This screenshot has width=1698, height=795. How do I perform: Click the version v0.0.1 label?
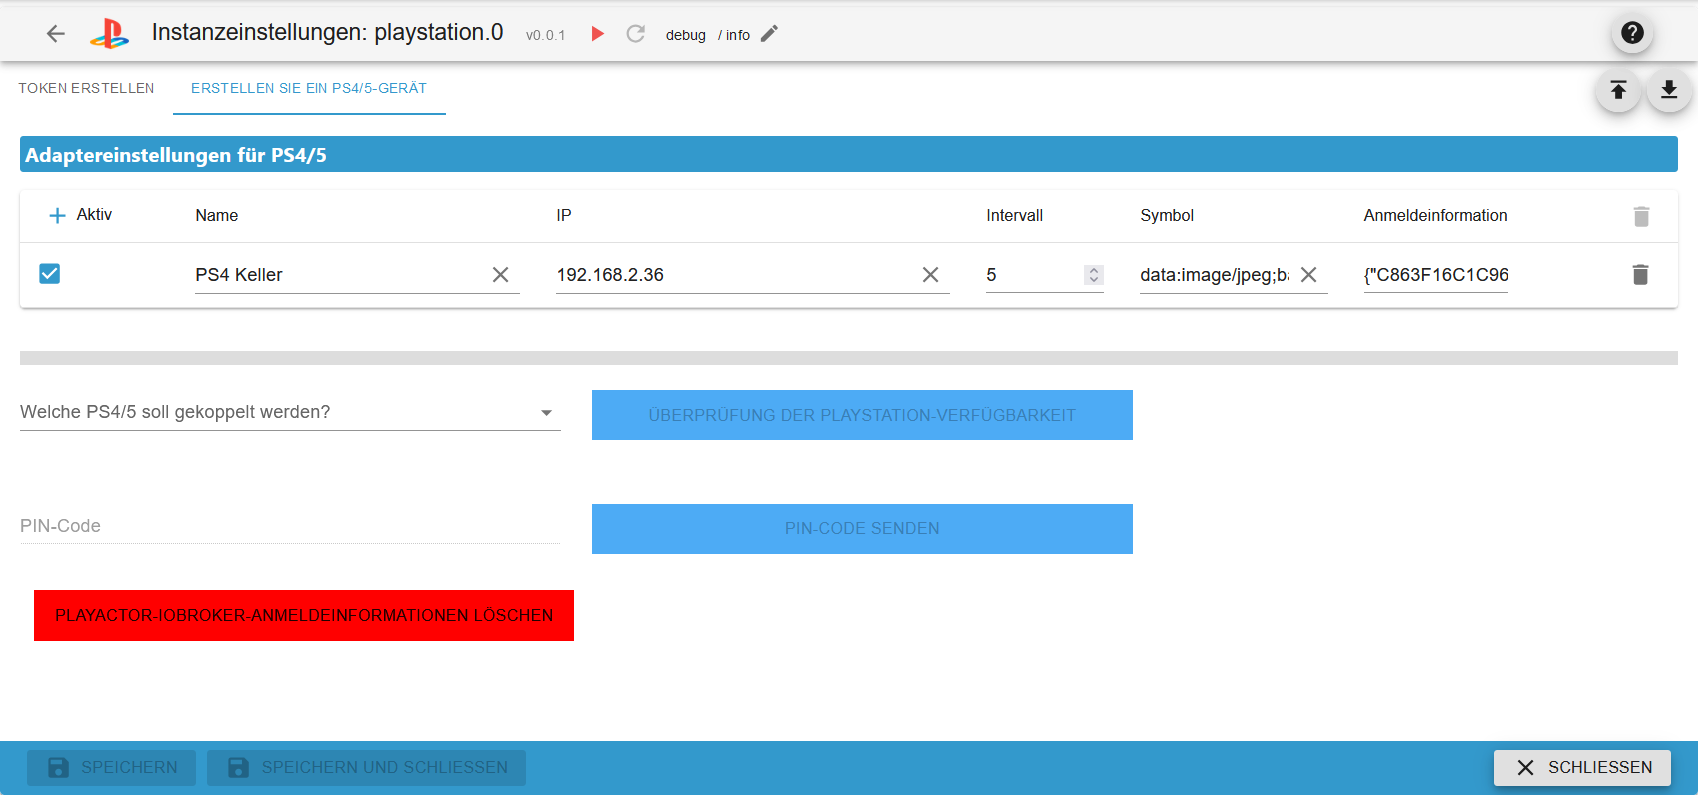pos(546,35)
